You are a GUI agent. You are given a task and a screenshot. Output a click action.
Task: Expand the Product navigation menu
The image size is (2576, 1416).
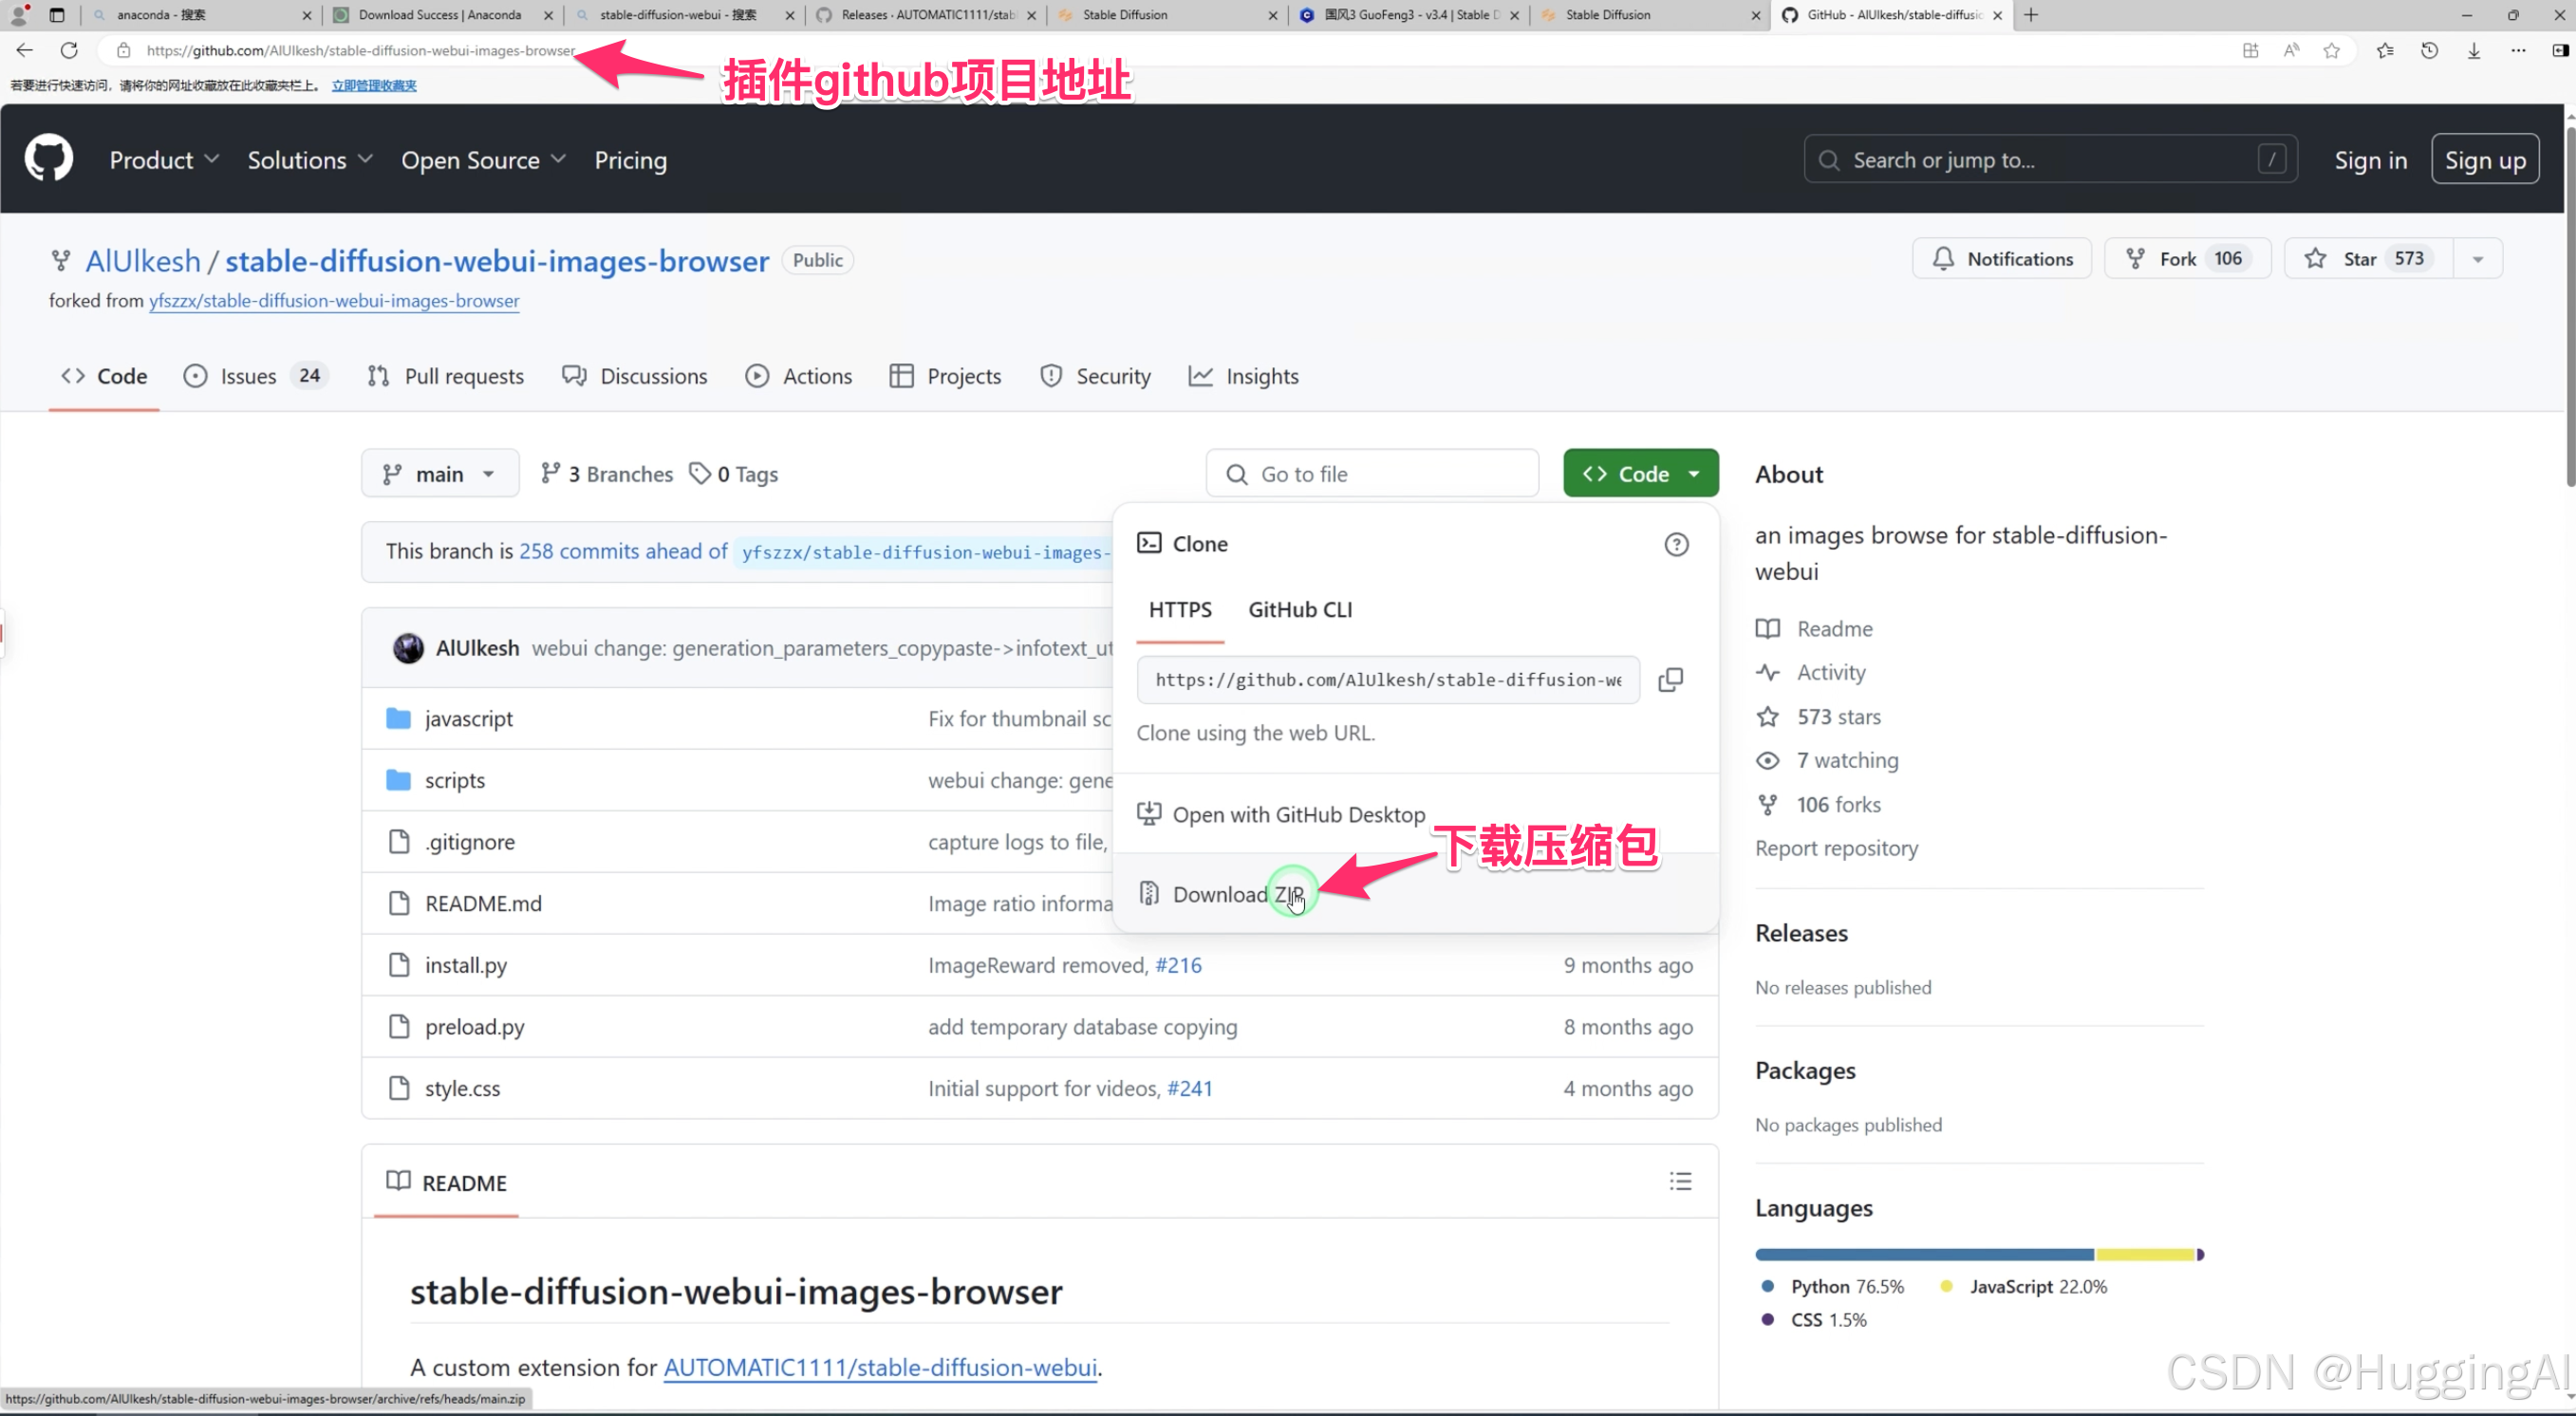(x=164, y=160)
